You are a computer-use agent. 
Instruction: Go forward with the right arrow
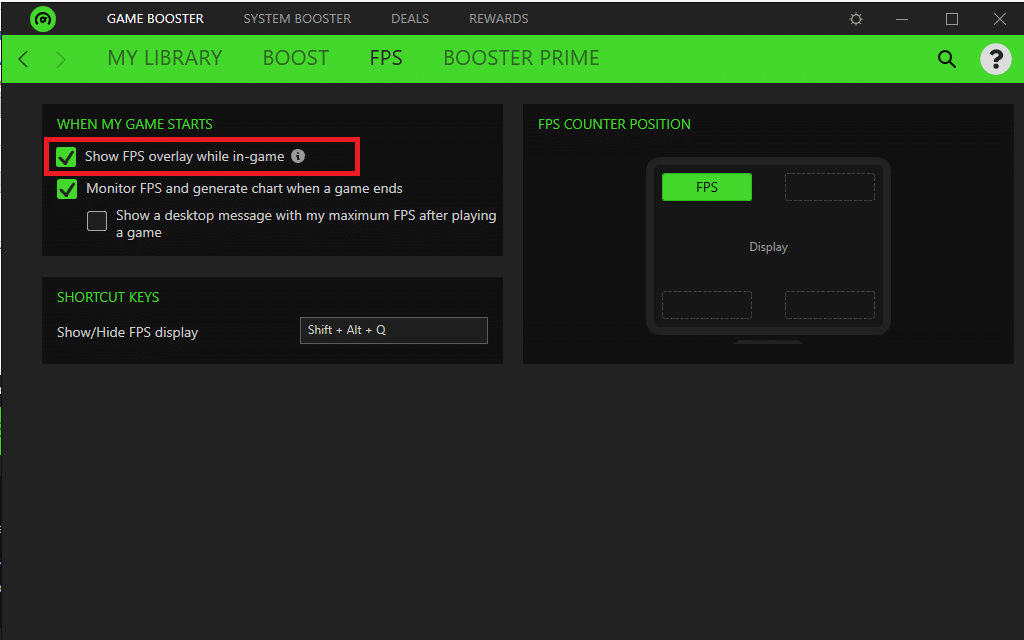[x=61, y=59]
